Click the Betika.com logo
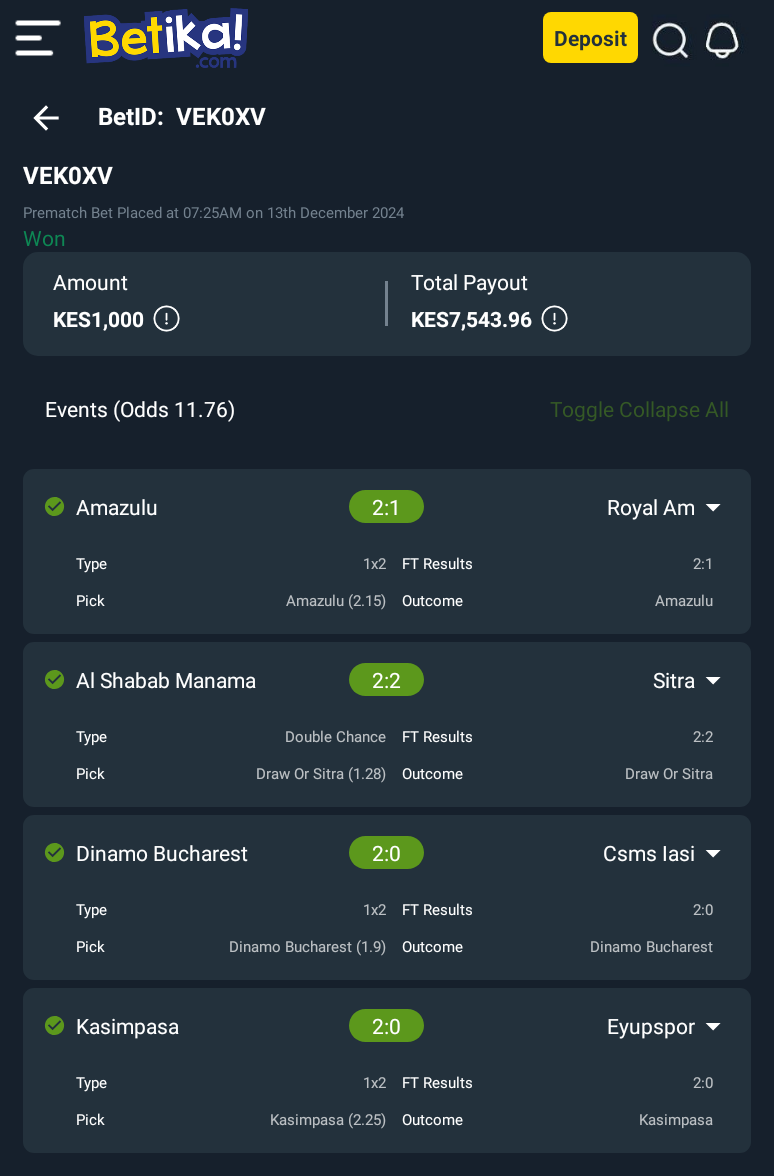Screen dimensions: 774x1176 tap(166, 38)
